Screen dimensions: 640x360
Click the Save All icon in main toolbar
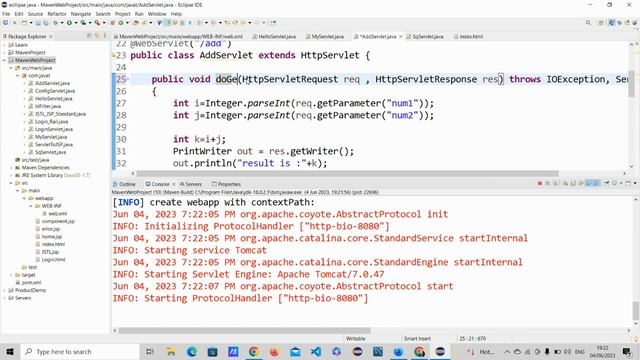click(x=45, y=23)
